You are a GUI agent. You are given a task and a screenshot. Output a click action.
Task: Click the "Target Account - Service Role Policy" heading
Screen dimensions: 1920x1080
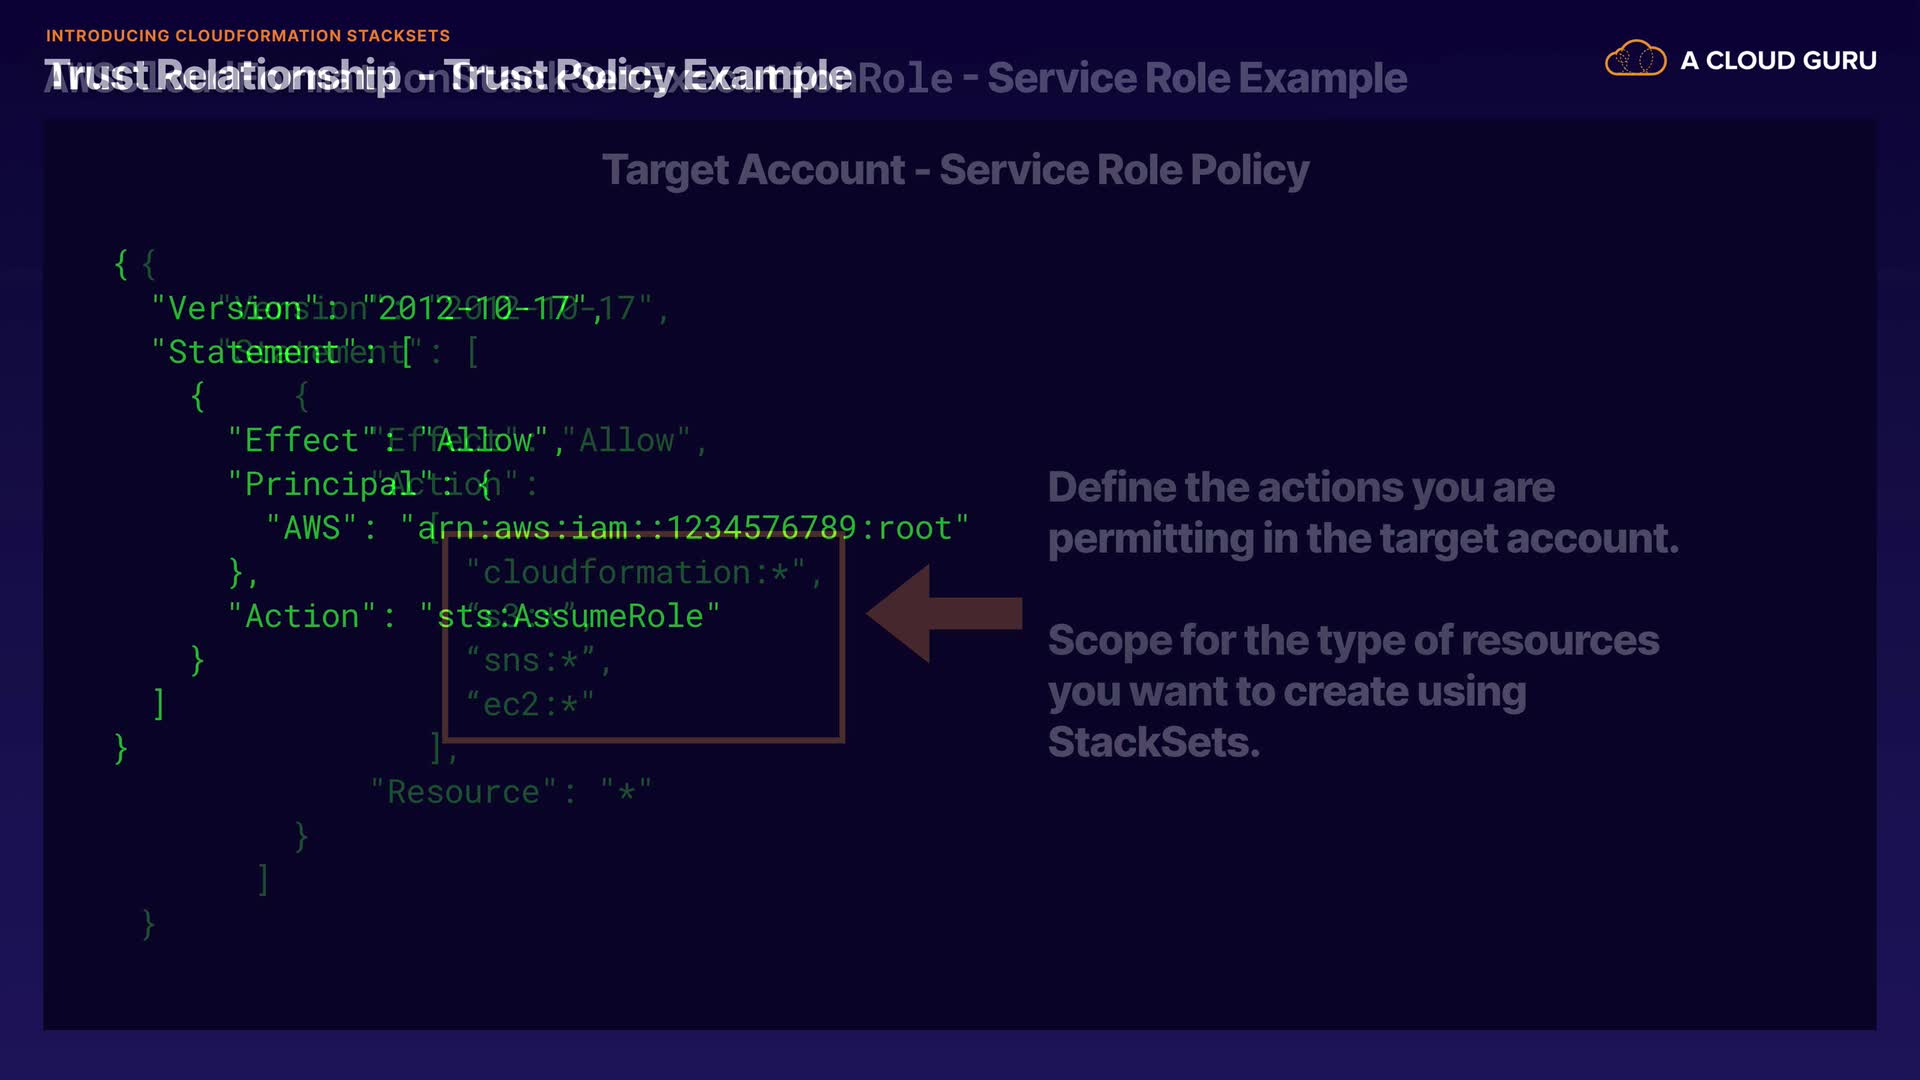pyautogui.click(x=955, y=170)
